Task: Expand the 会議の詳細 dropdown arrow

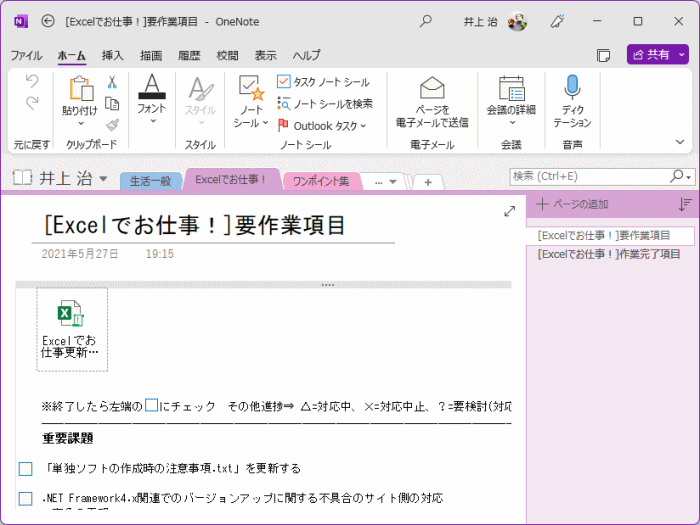Action: coord(512,122)
